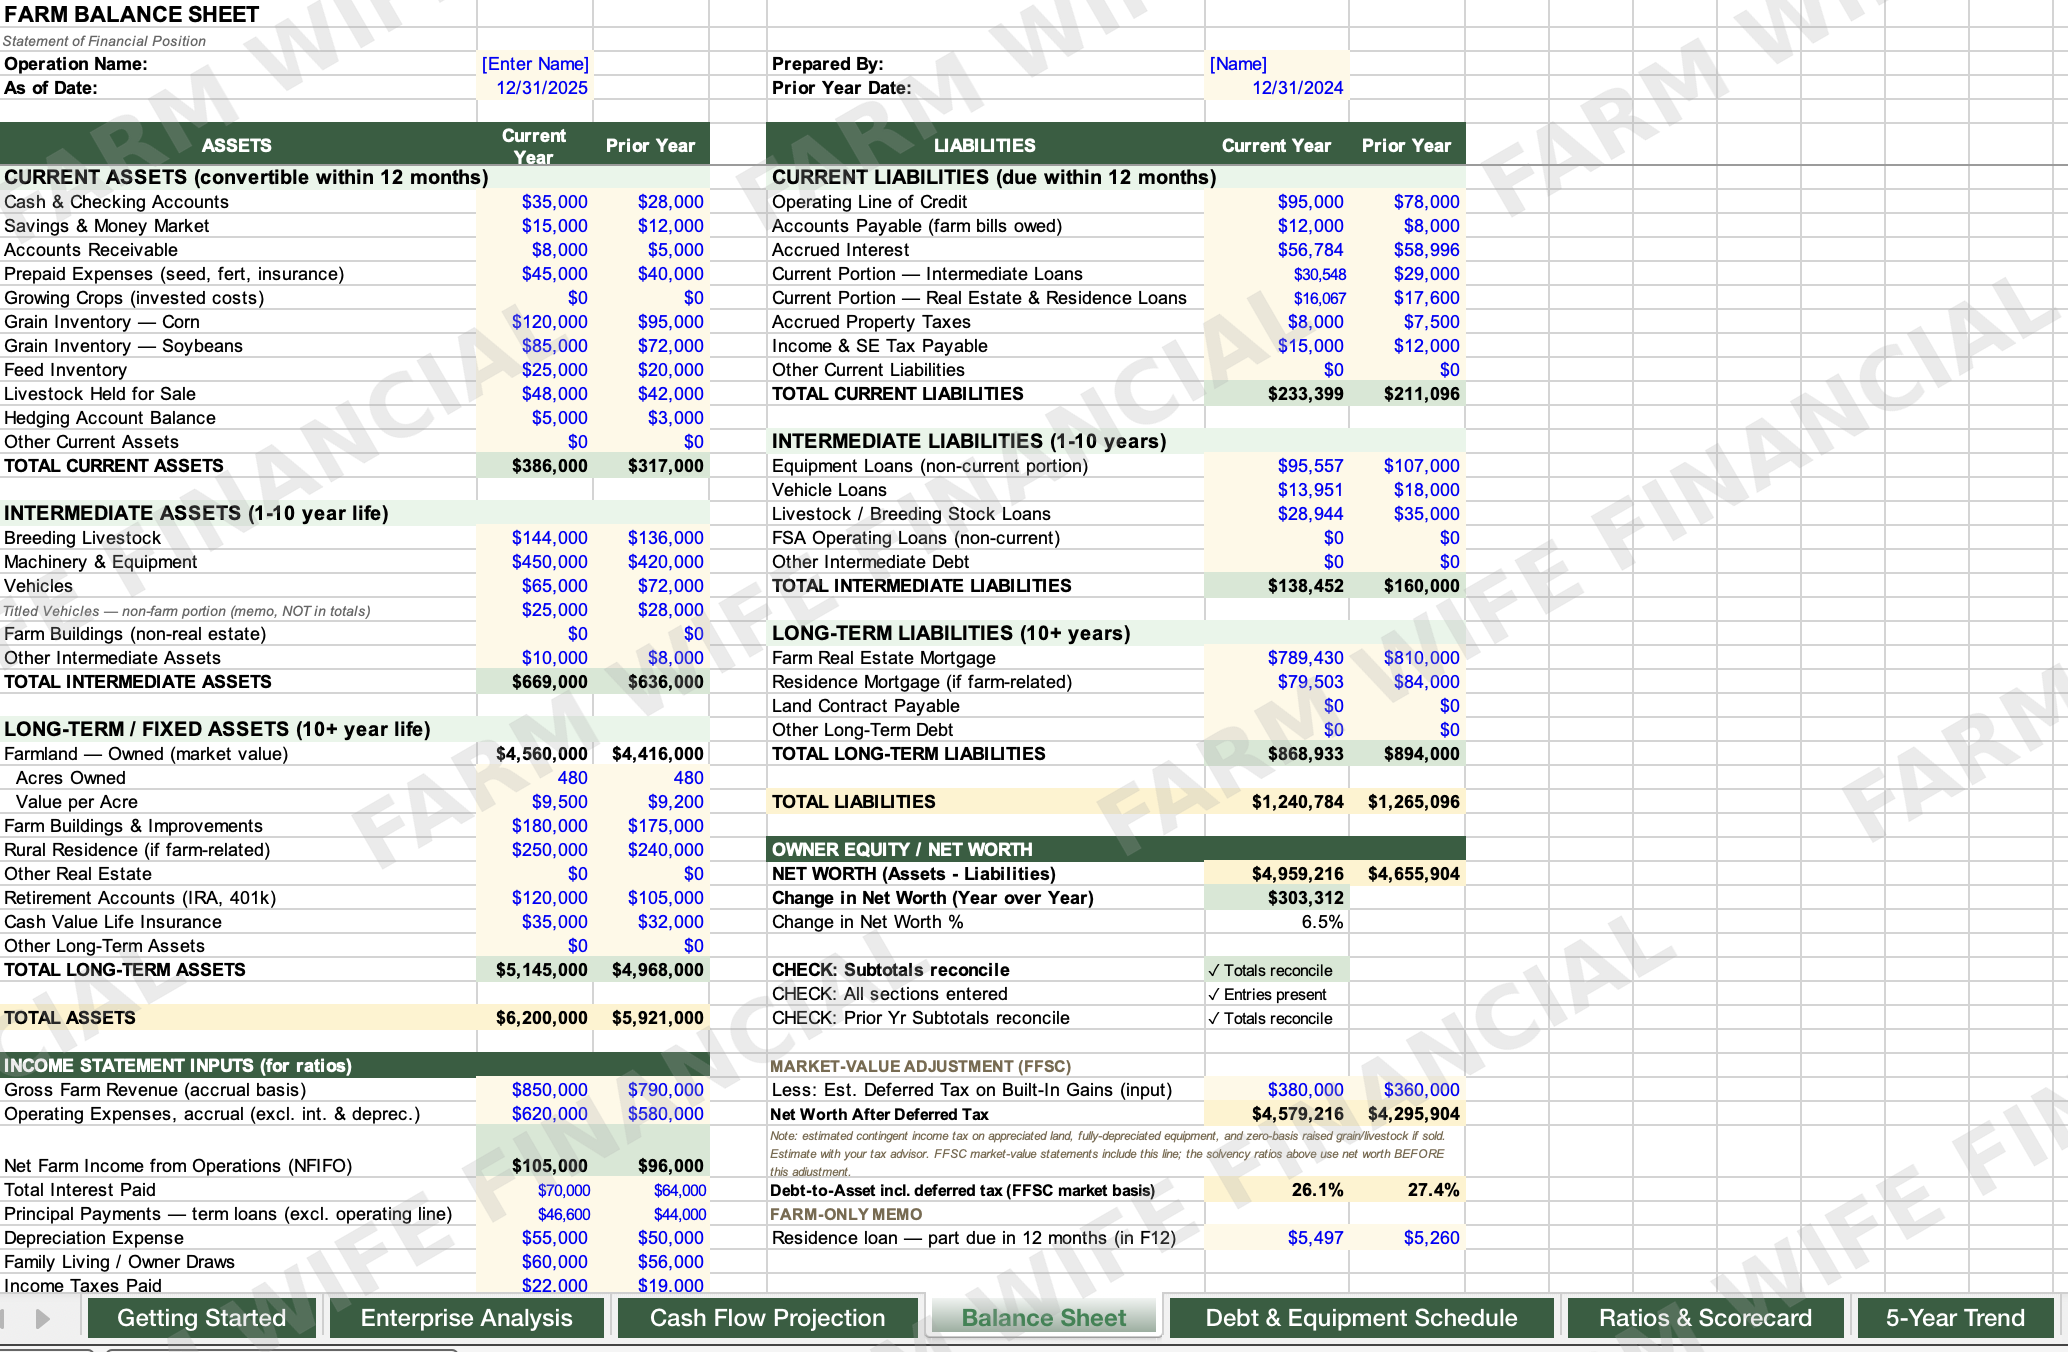2068x1352 pixels.
Task: Click Value per Acre $9,500
Action: [535, 802]
